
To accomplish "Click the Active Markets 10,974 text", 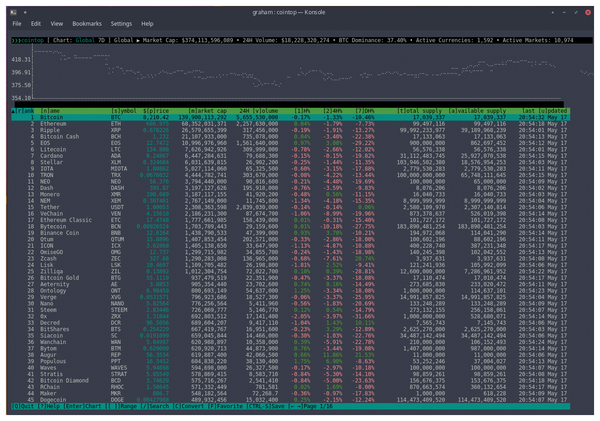I will [x=538, y=40].
